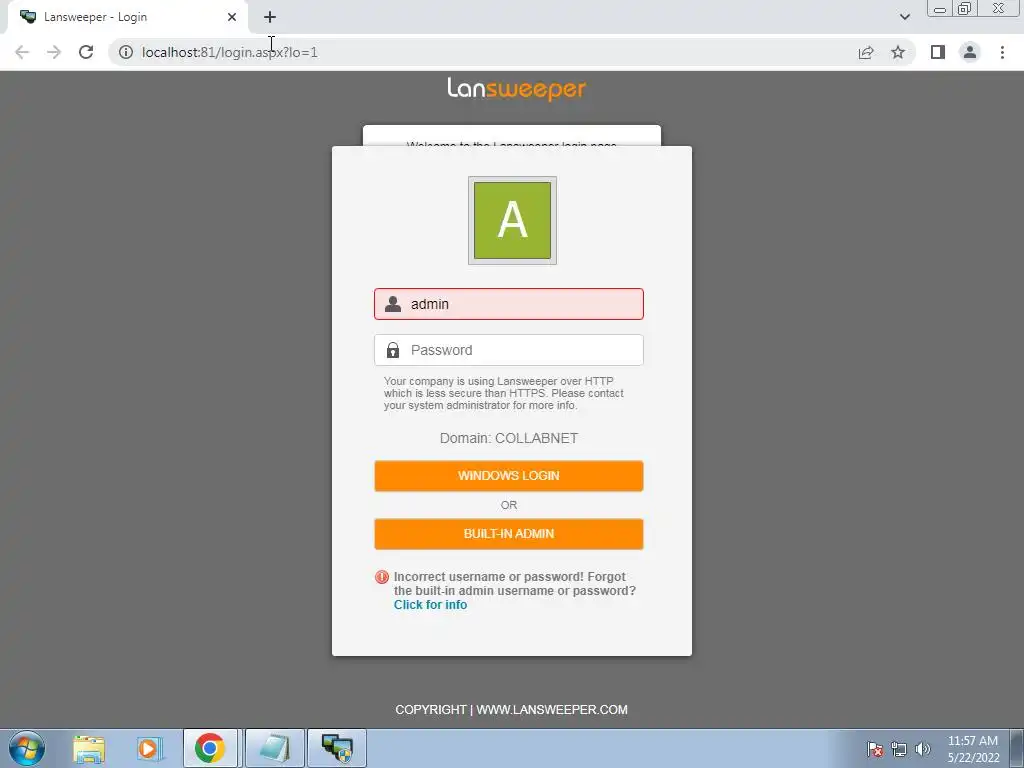Click the WINDOWS LOGIN button
Viewport: 1024px width, 768px height.
pyautogui.click(x=509, y=475)
